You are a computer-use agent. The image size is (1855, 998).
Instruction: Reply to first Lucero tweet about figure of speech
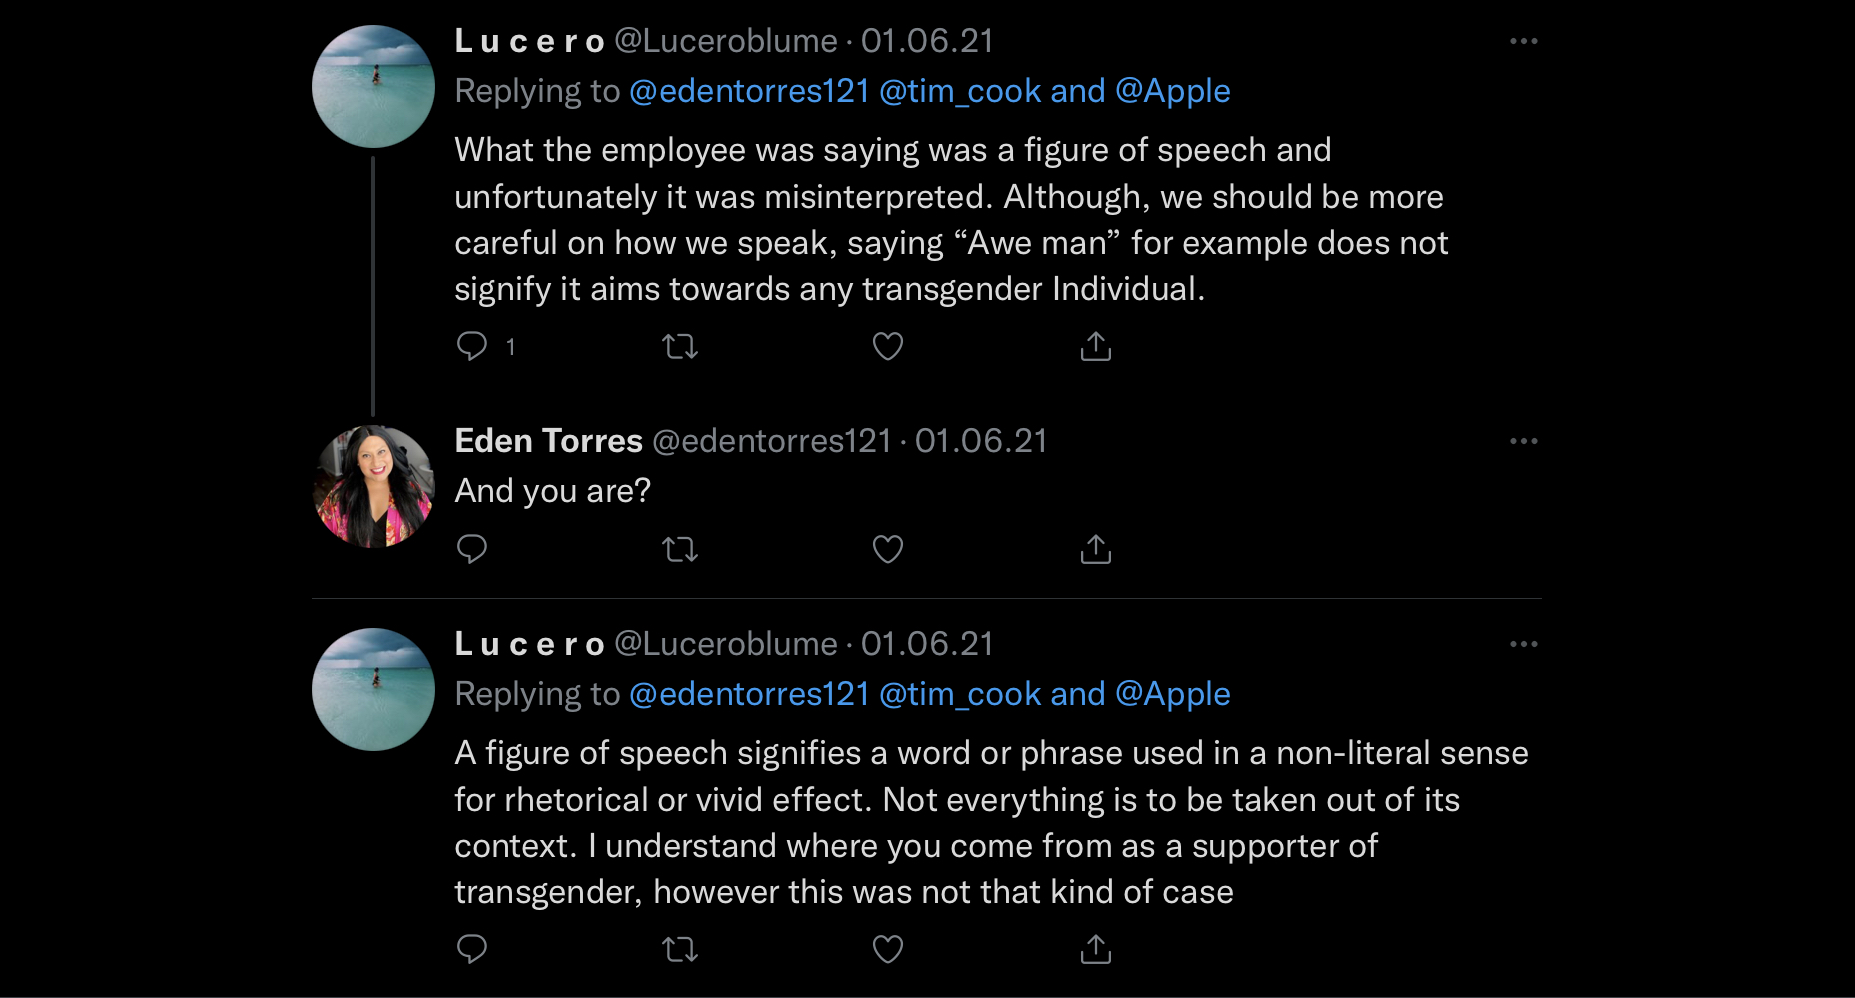pyautogui.click(x=472, y=346)
